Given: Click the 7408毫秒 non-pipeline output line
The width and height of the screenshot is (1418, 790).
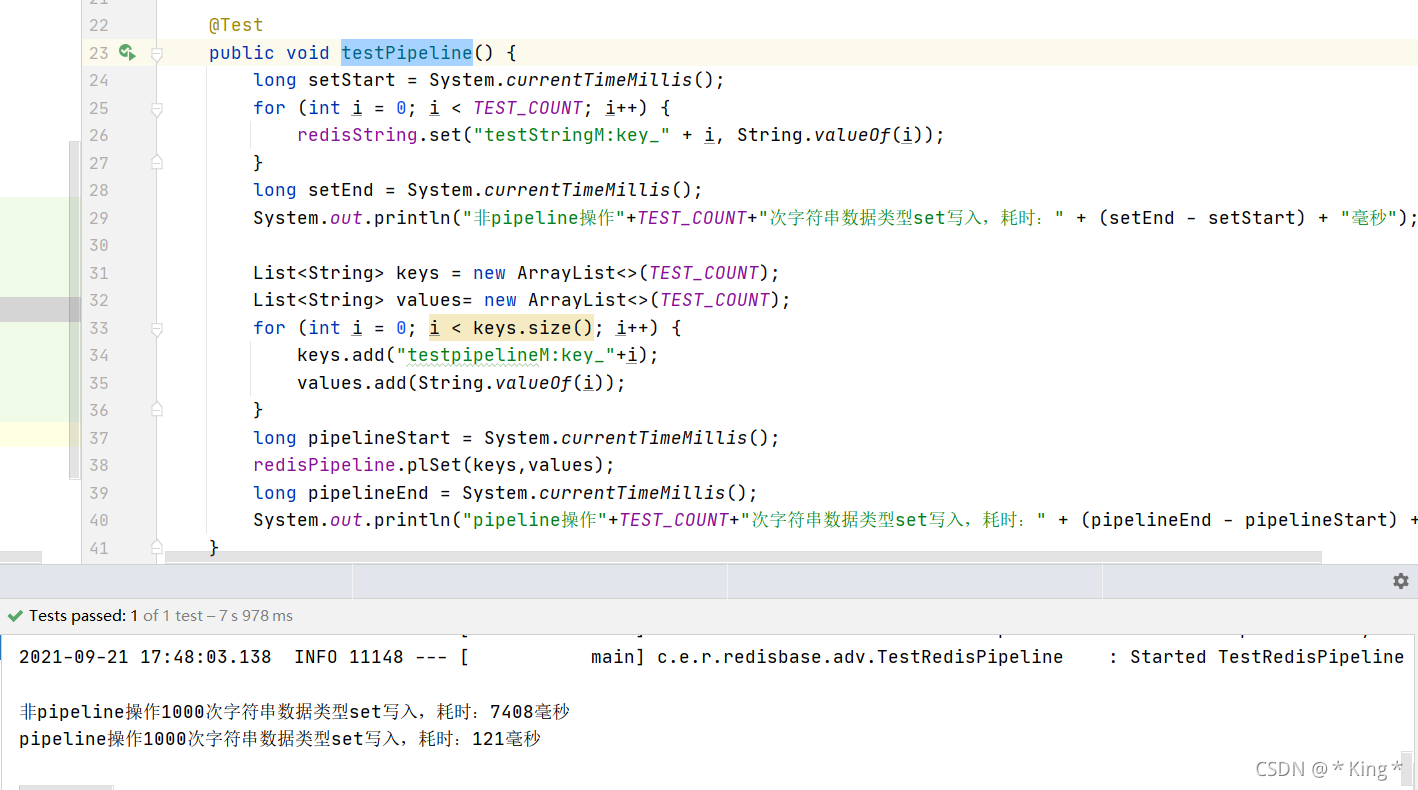Looking at the screenshot, I should [x=295, y=712].
